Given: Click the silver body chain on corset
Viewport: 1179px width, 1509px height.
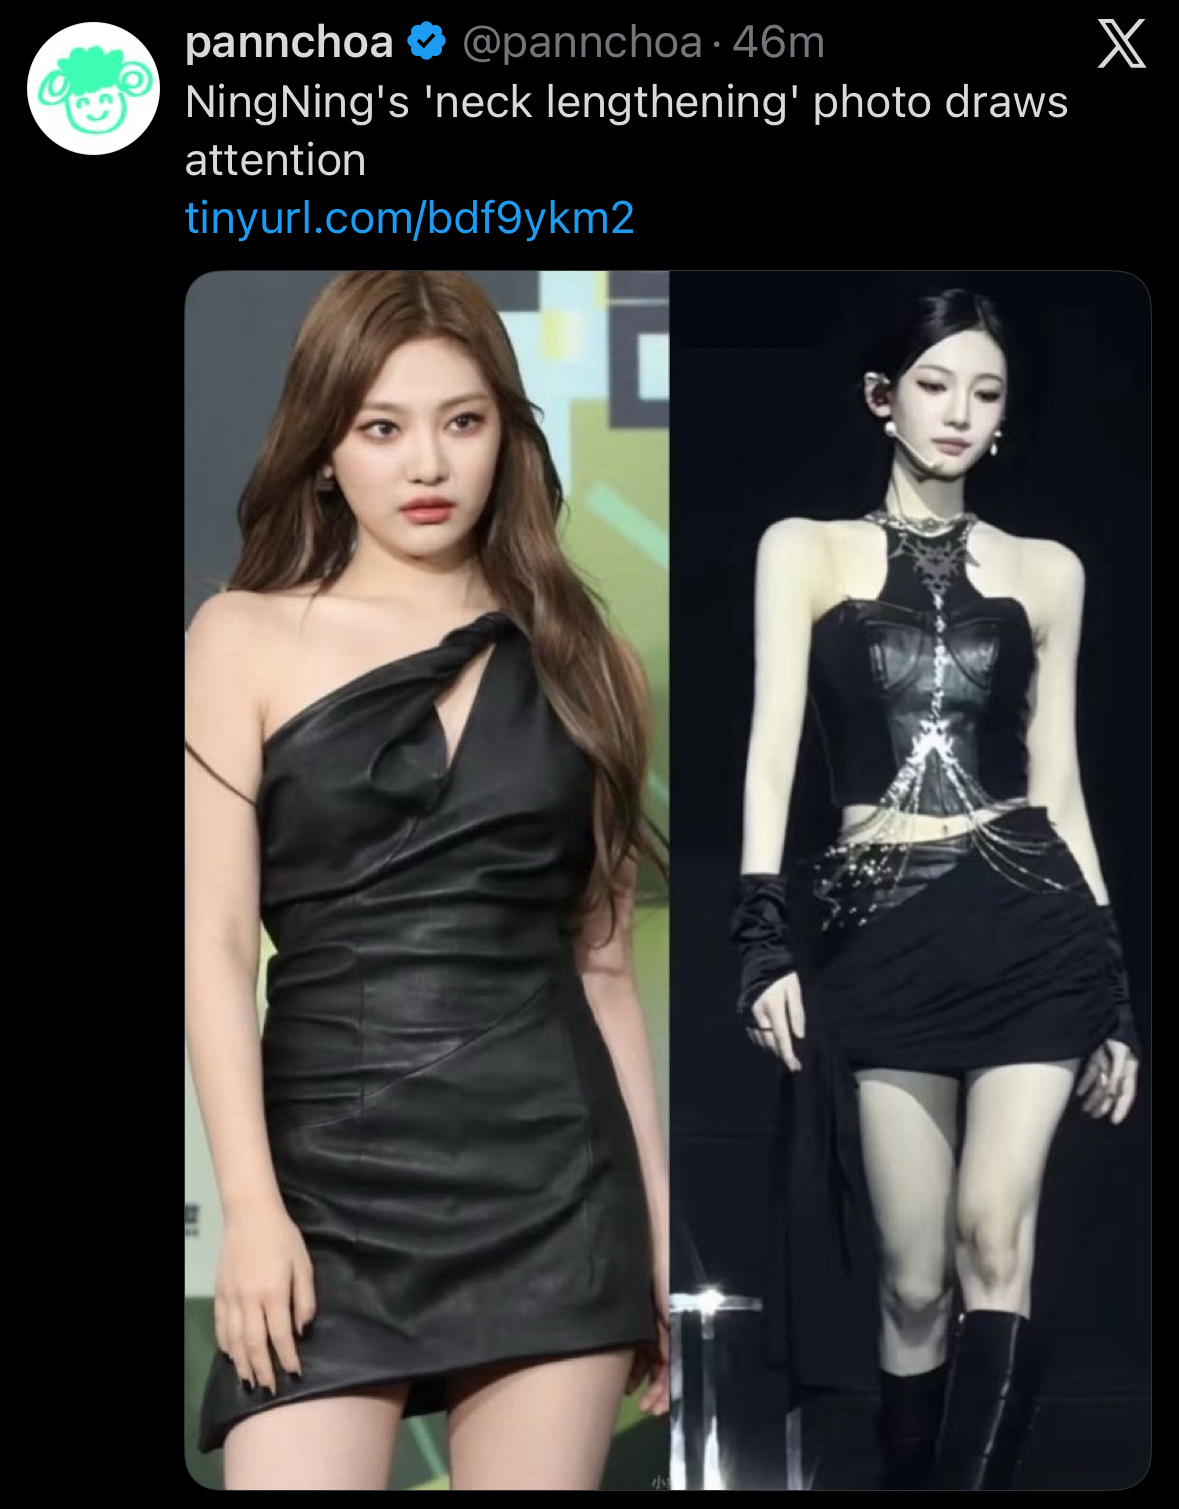Looking at the screenshot, I should 935,700.
